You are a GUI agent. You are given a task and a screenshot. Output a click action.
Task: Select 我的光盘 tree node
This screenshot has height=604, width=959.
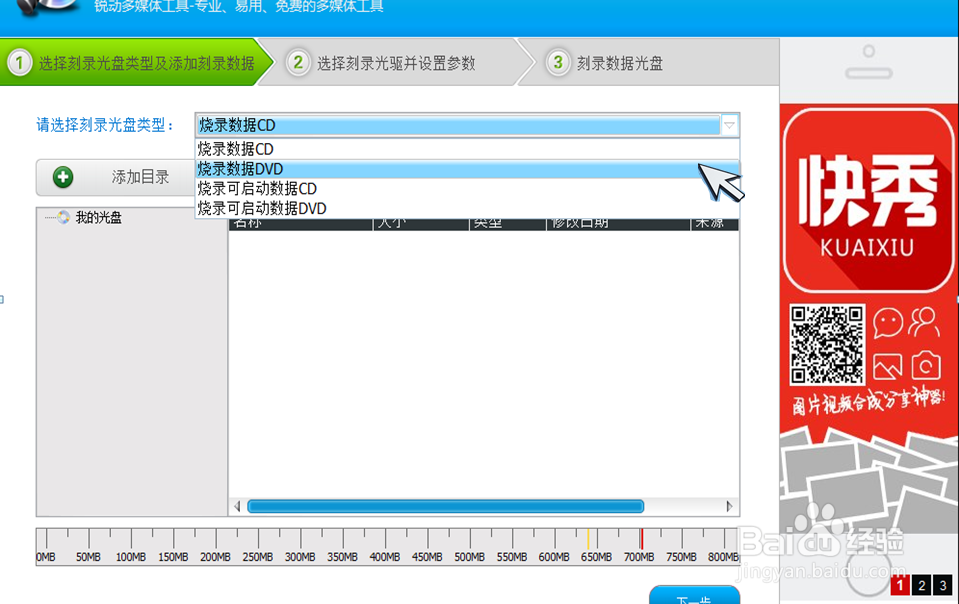[98, 218]
